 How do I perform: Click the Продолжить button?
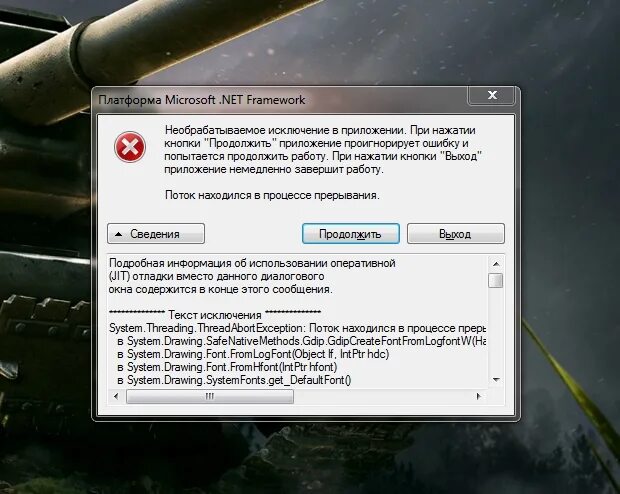click(x=350, y=234)
